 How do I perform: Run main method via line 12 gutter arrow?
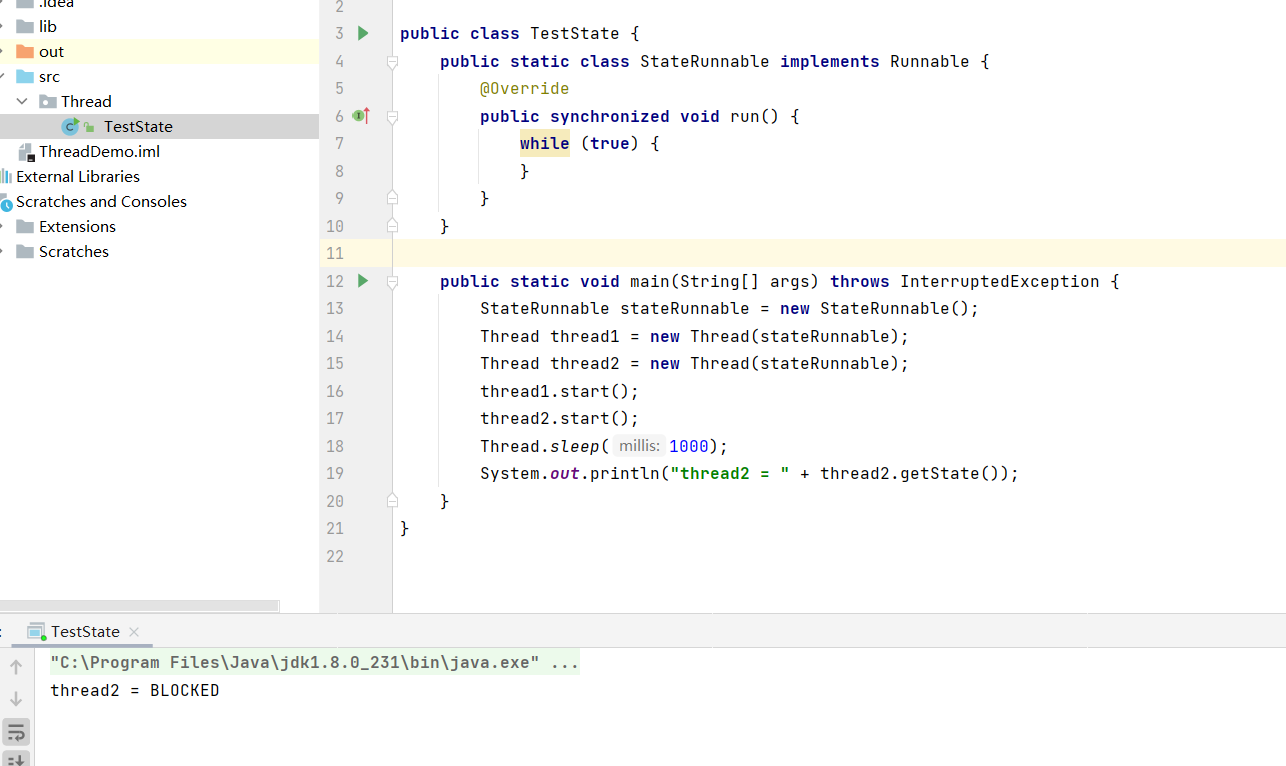coord(363,281)
